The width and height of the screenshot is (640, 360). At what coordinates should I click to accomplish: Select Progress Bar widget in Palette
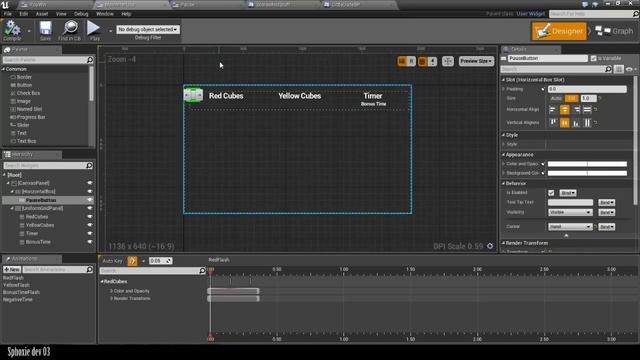coord(31,117)
